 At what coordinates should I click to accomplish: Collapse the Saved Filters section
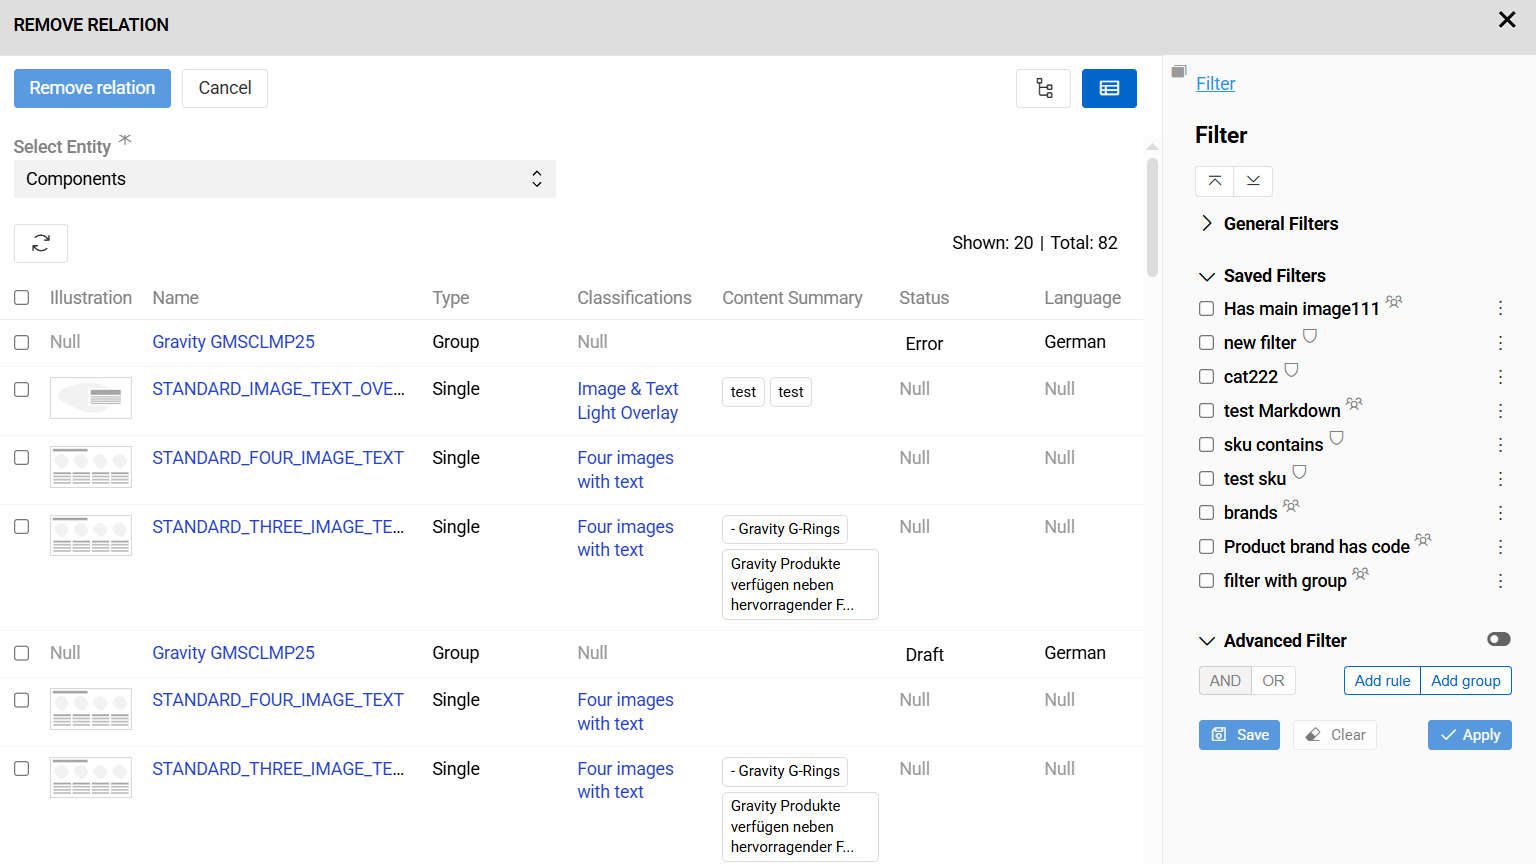(x=1207, y=276)
